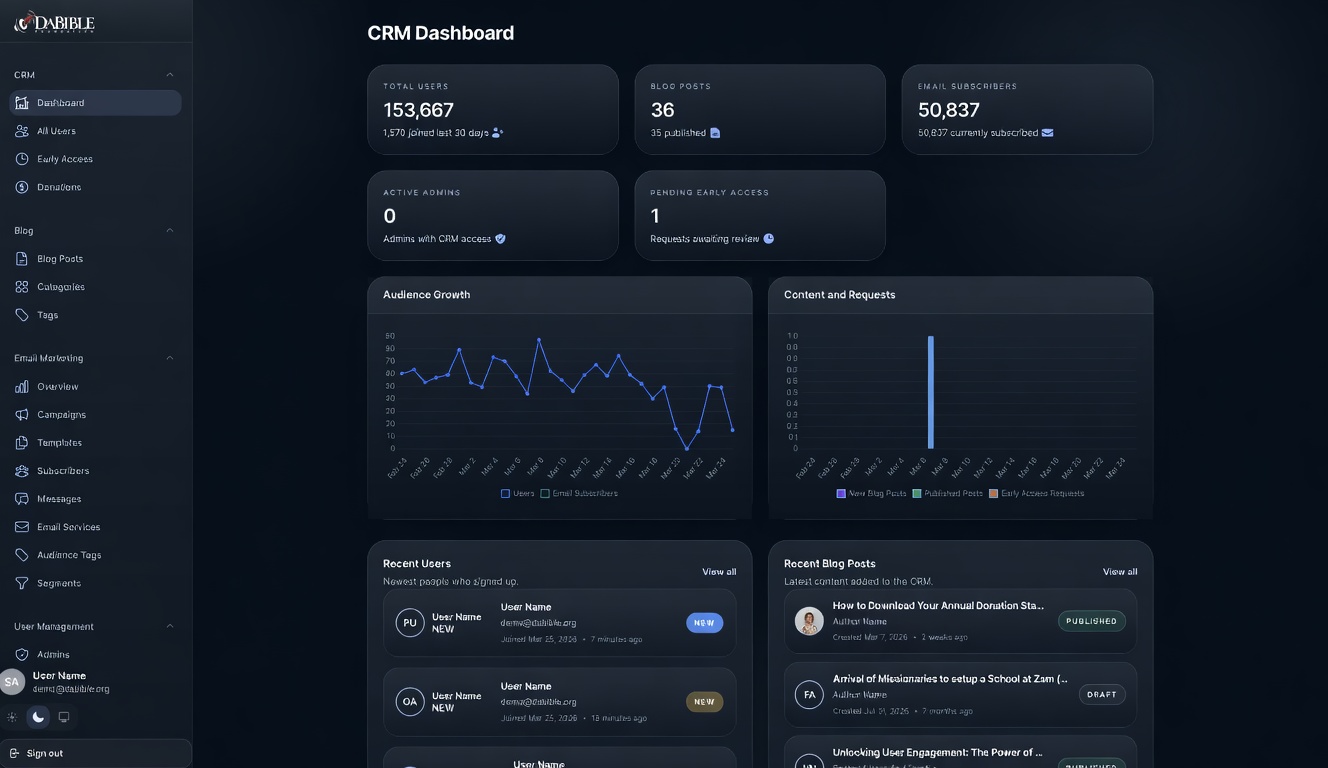This screenshot has height=768, width=1328.
Task: Click the Overview bar chart icon
Action: coord(22,387)
